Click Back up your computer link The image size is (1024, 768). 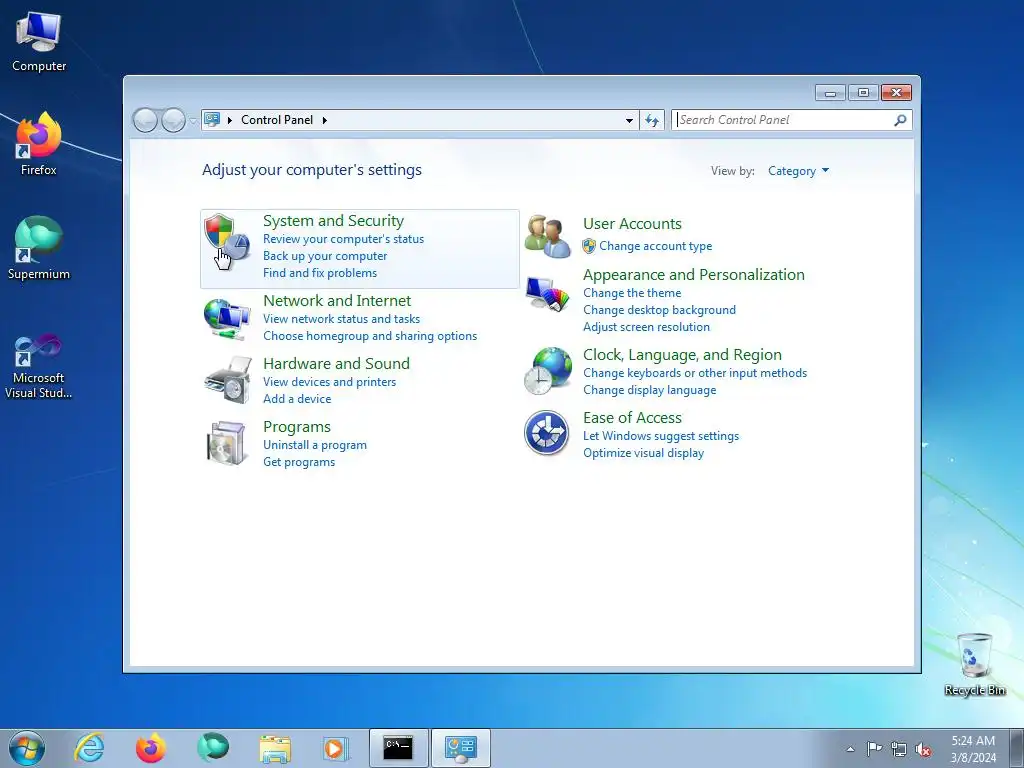pos(325,256)
